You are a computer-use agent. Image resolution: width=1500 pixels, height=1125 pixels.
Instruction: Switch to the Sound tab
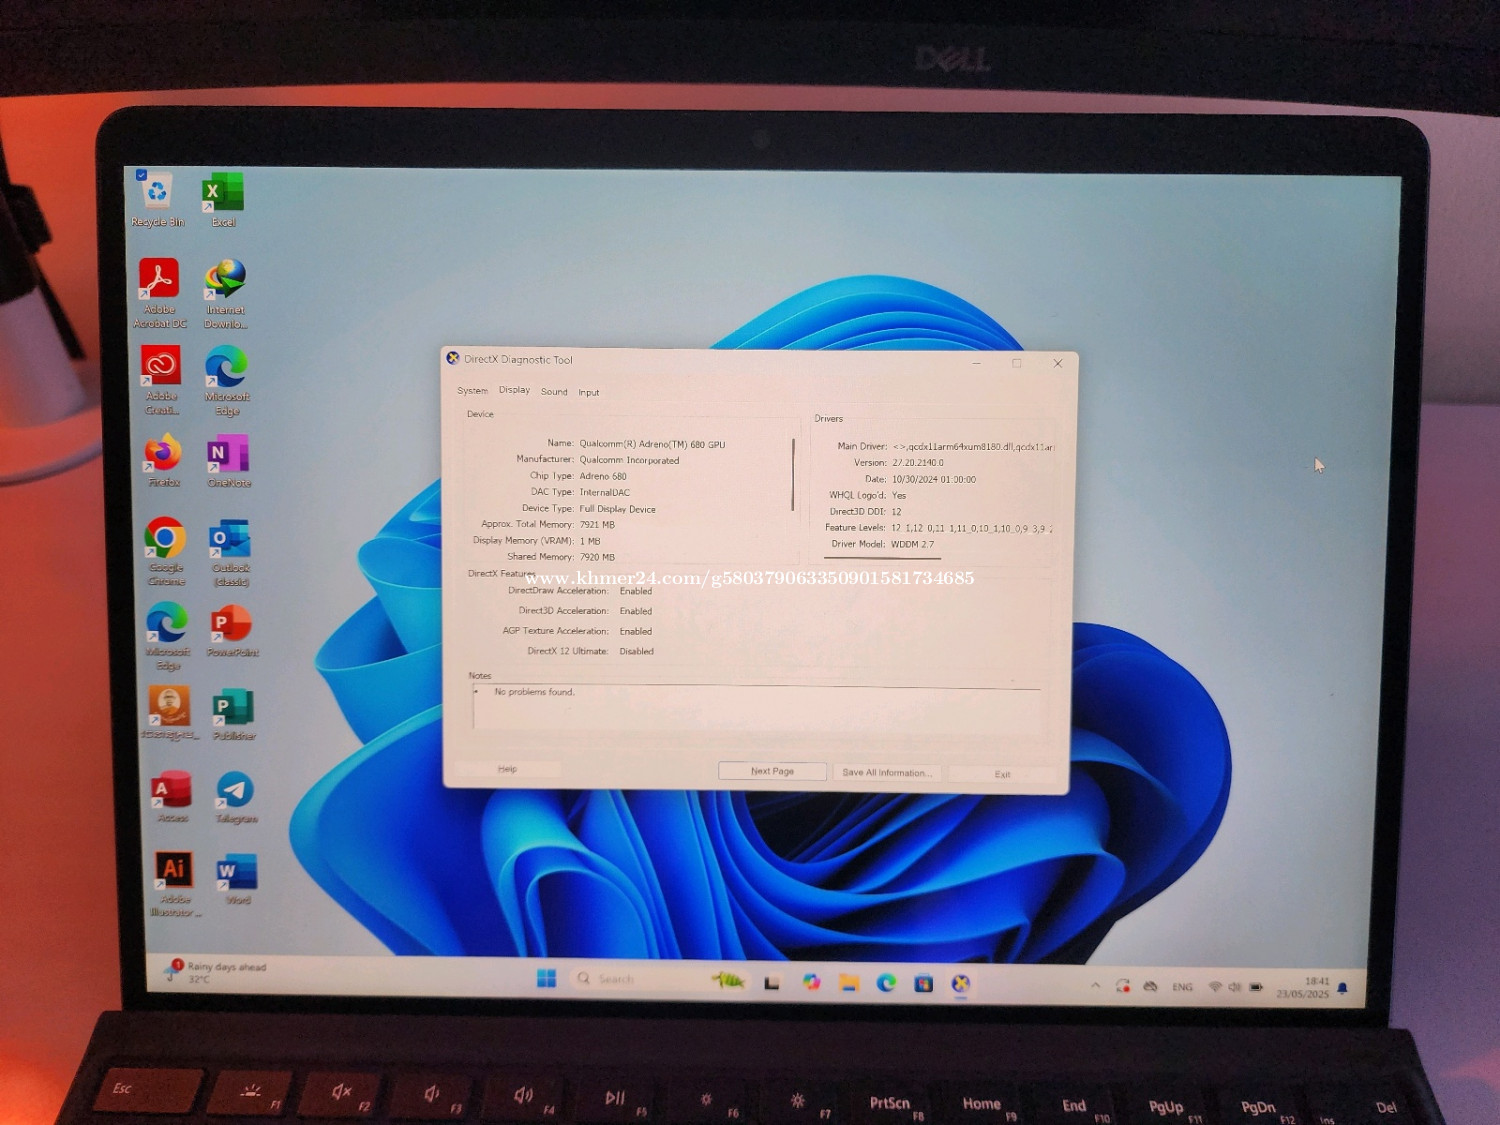(554, 392)
